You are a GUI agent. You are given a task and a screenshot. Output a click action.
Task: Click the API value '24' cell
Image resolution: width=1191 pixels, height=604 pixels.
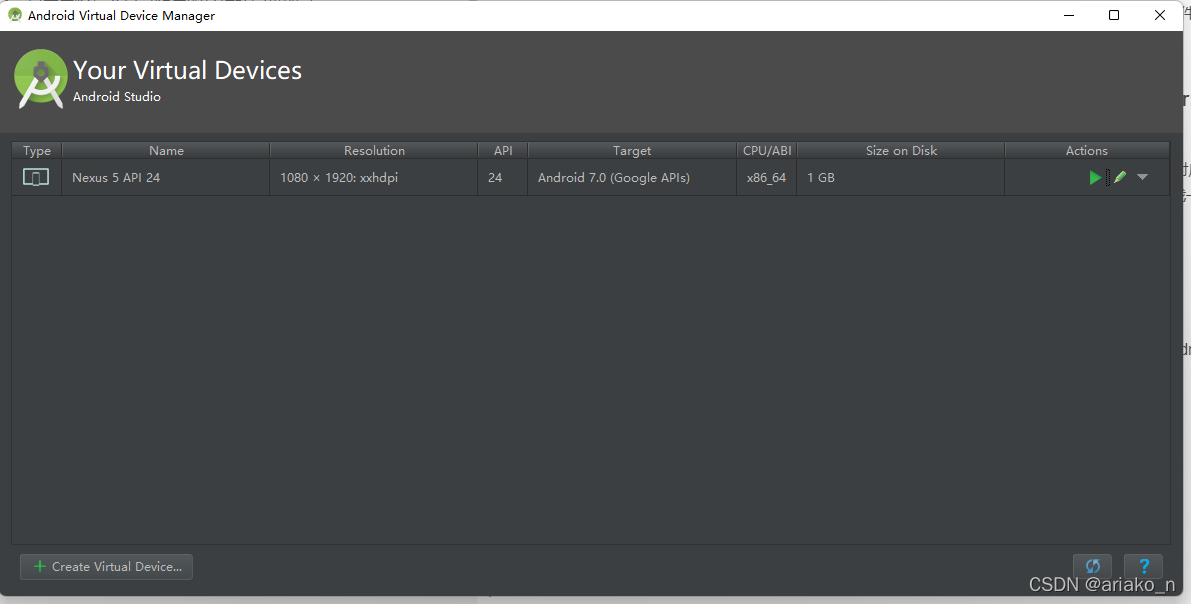503,177
